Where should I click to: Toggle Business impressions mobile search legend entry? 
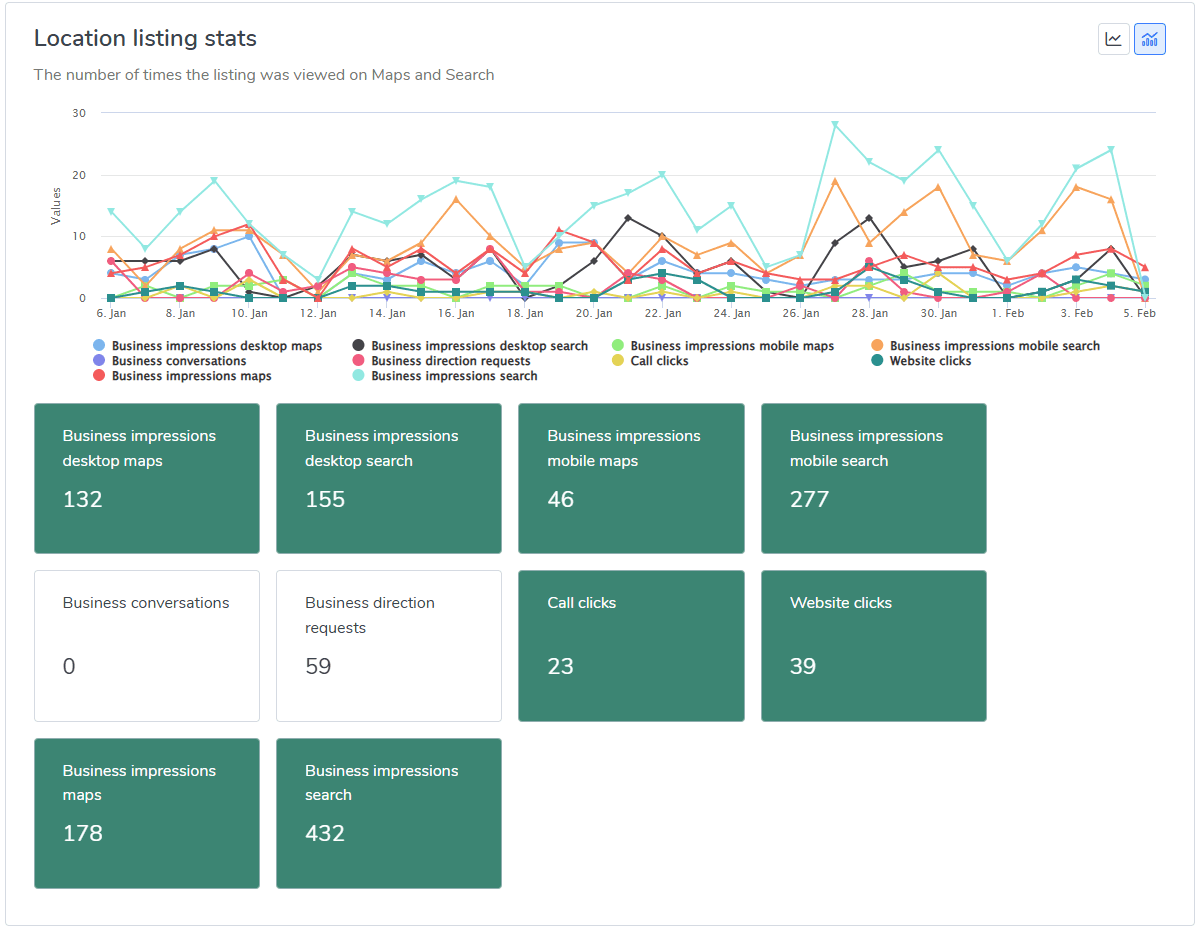[x=985, y=346]
